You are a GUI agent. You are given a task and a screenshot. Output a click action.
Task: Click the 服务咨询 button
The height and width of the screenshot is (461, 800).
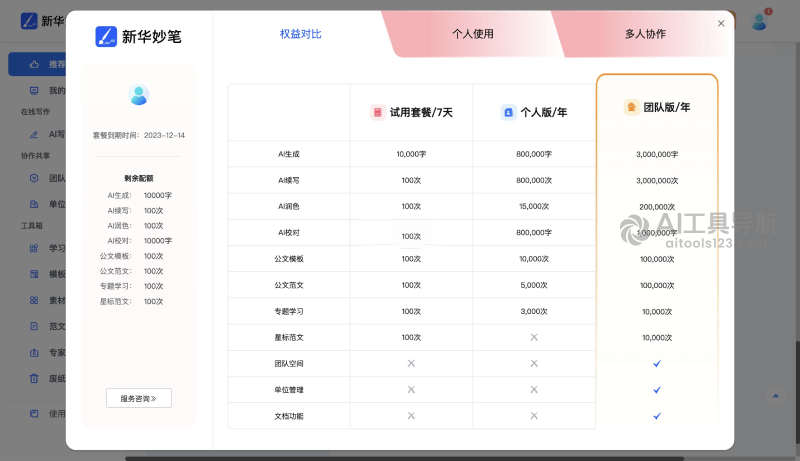coord(139,398)
